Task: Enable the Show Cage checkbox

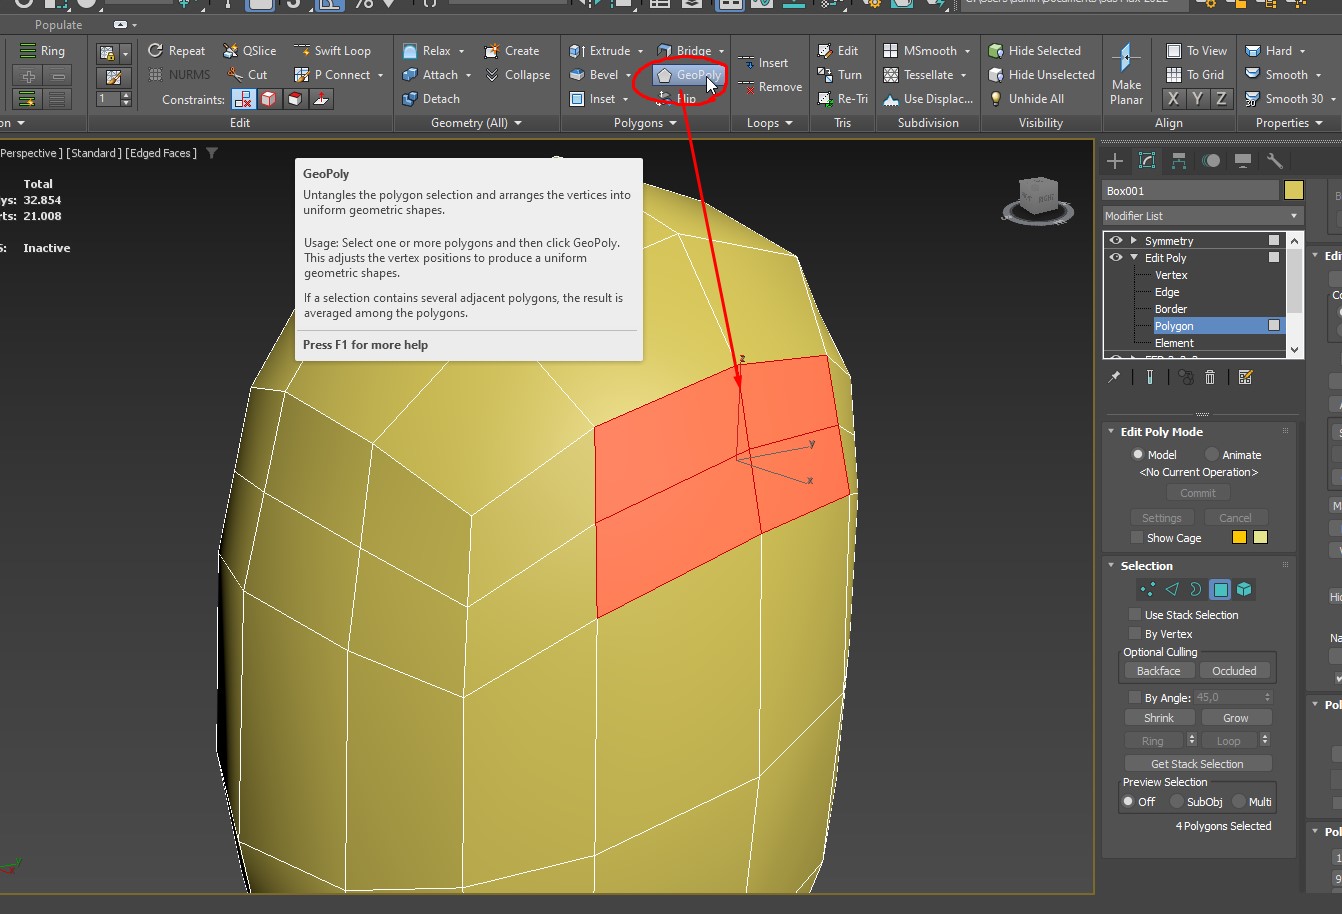Action: [1136, 538]
